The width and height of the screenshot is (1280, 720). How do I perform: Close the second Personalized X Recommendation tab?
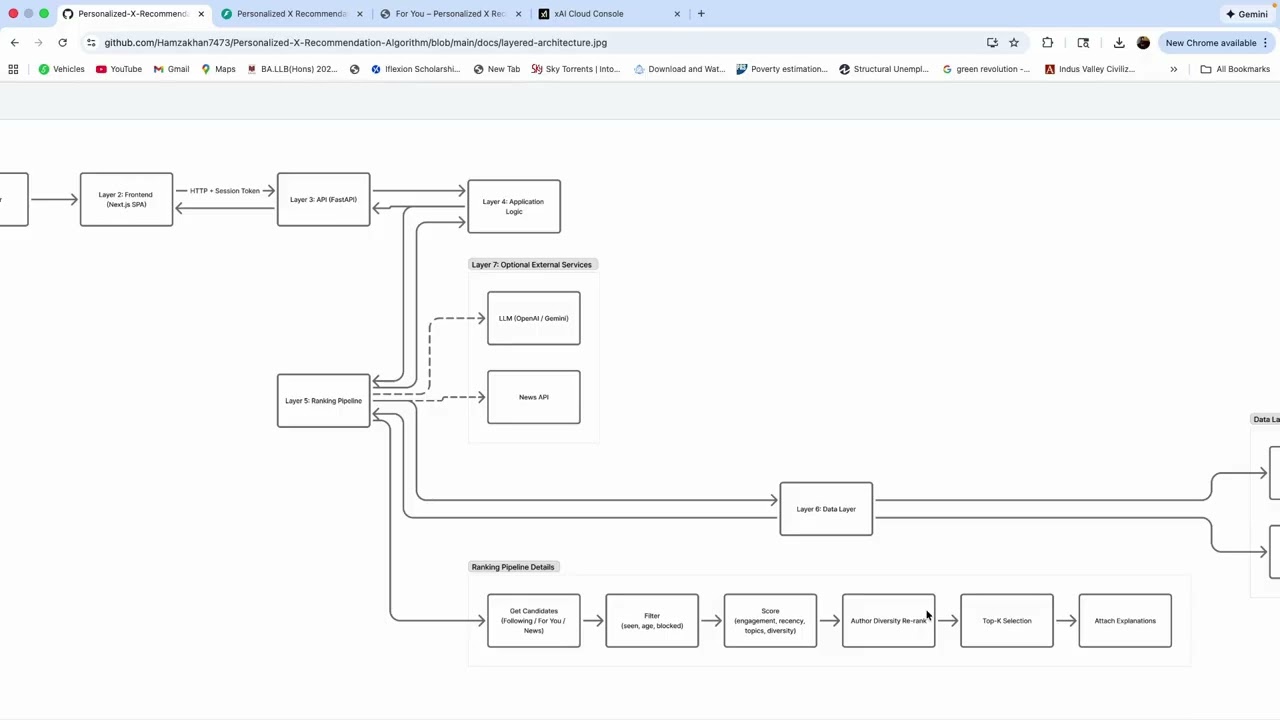pyautogui.click(x=360, y=14)
